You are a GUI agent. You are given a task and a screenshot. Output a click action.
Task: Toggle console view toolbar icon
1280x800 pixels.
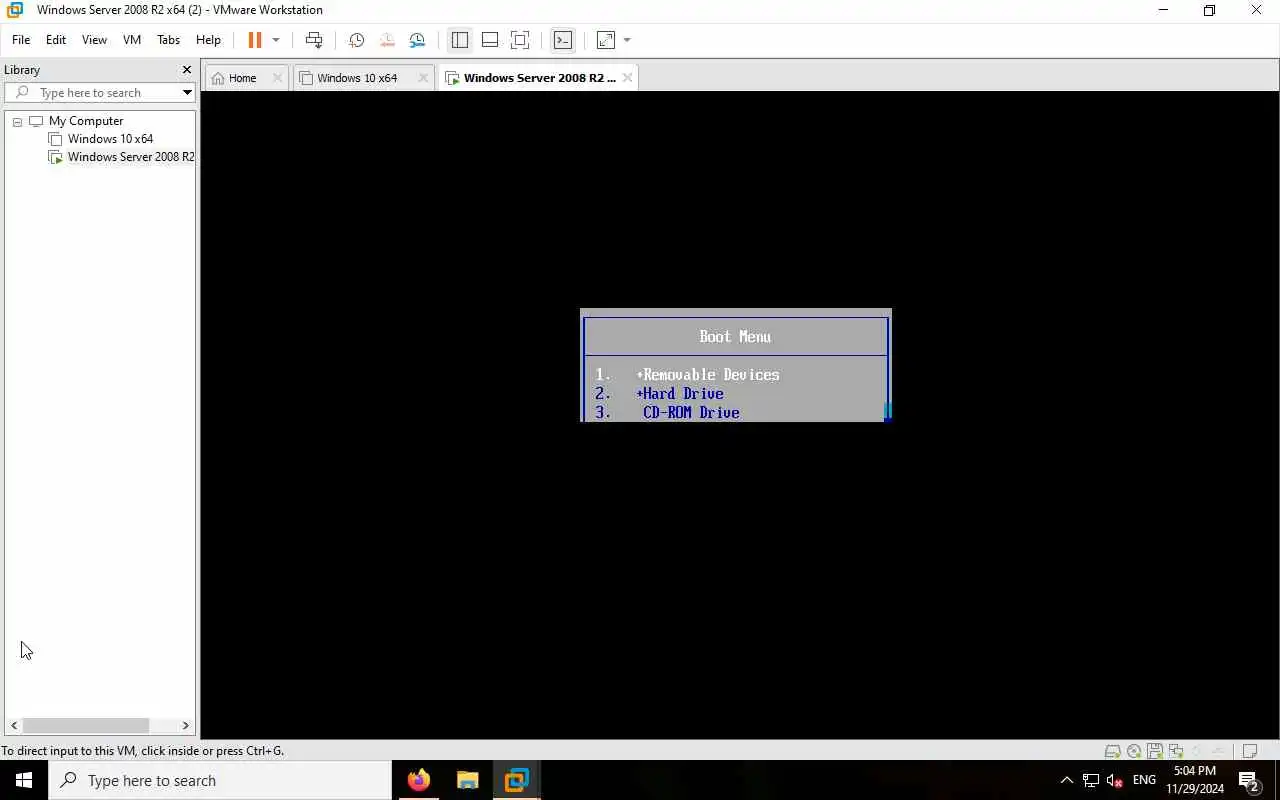[563, 40]
